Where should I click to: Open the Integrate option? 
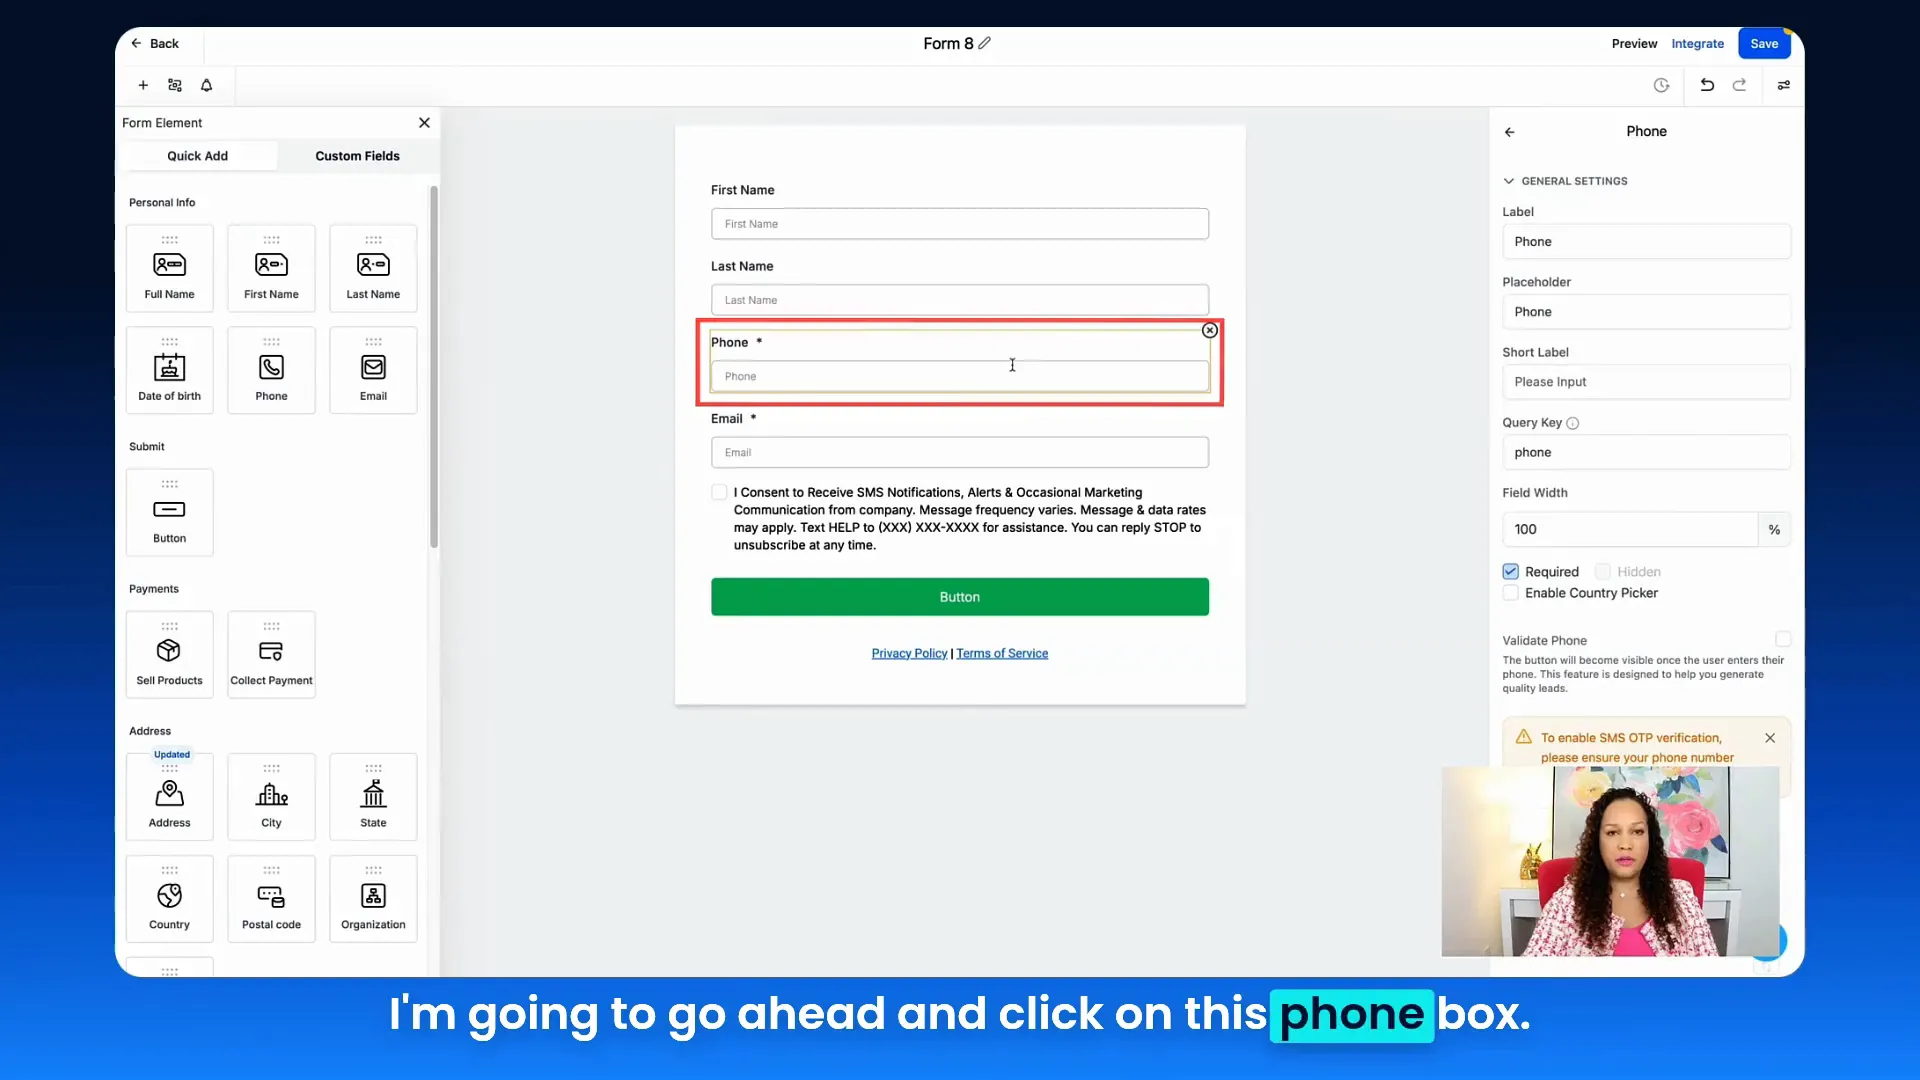point(1698,43)
